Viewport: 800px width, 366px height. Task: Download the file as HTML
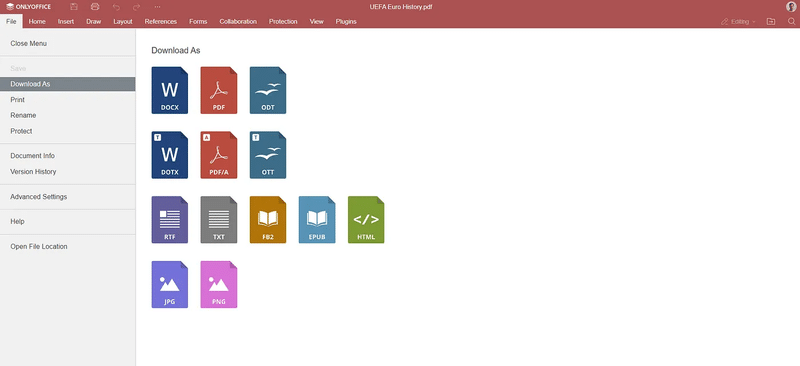tap(366, 220)
